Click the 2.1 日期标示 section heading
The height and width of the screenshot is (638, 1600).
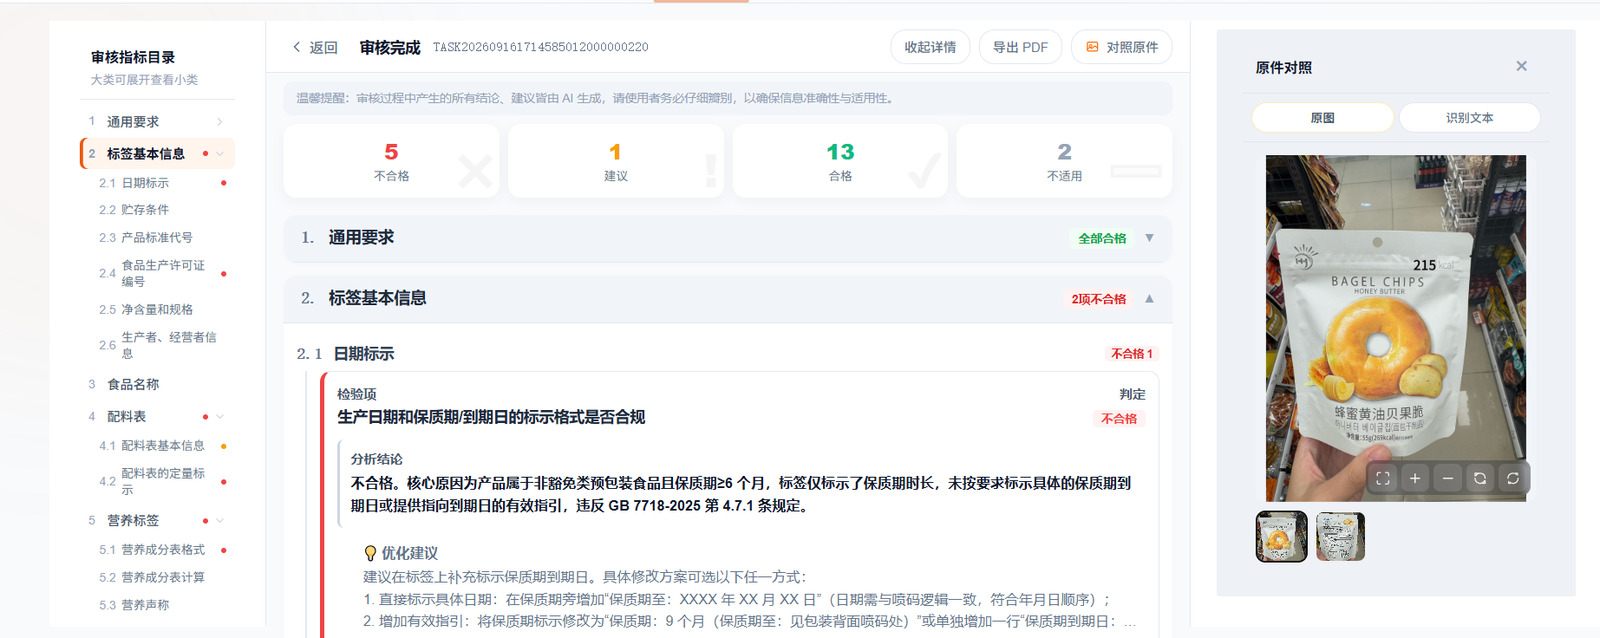pos(345,354)
